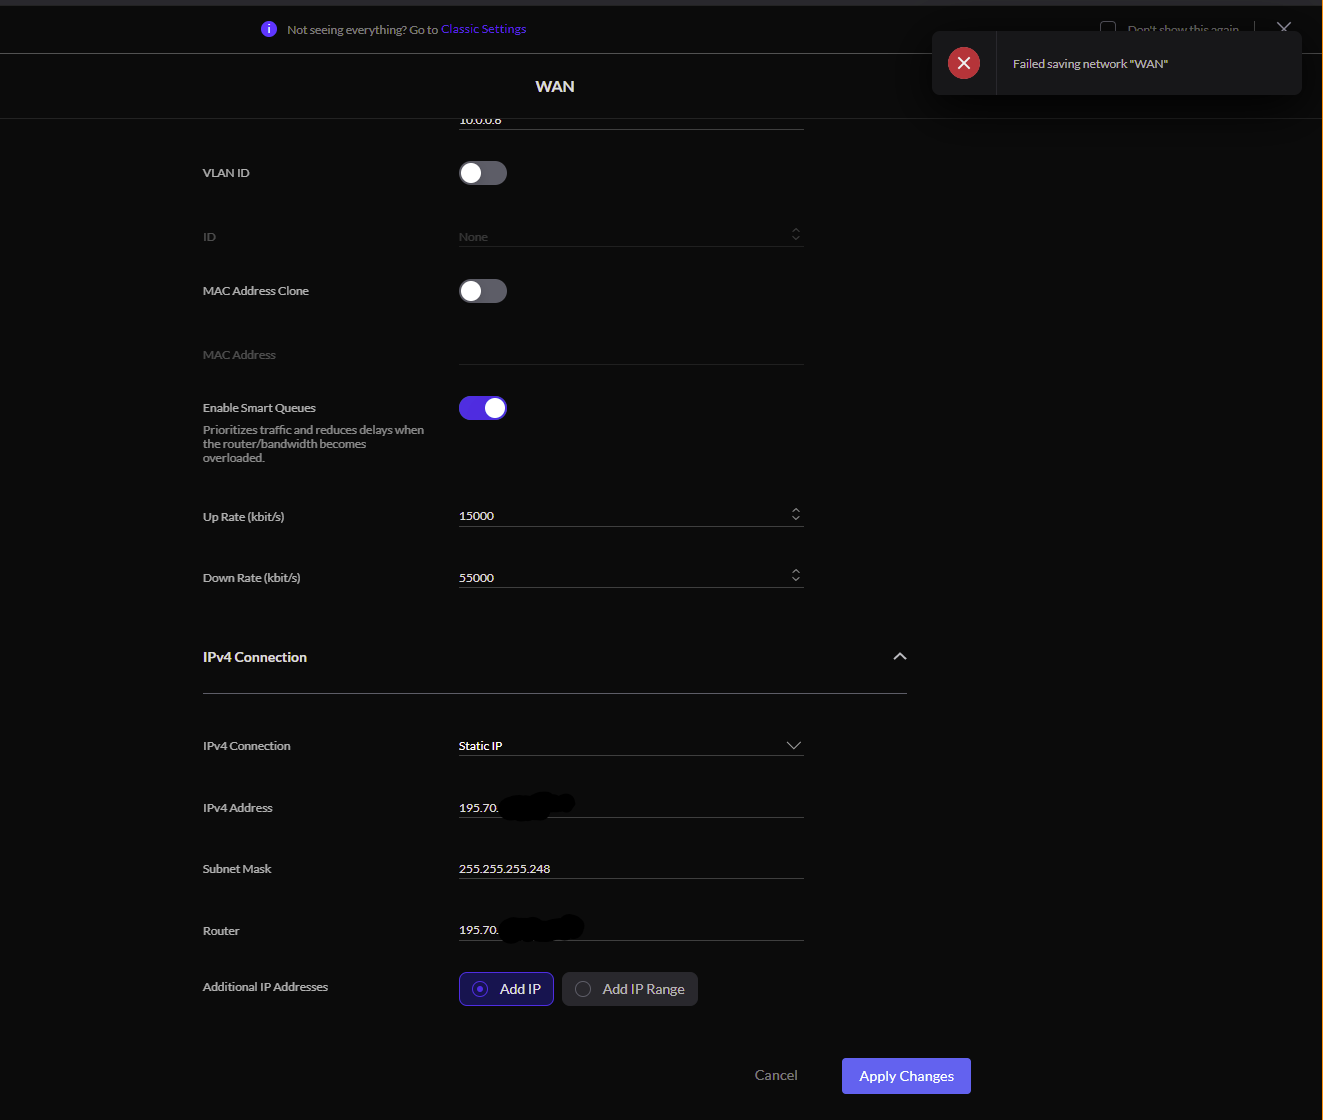Open the Classic Settings link
Screen dimensions: 1323x1120
click(483, 29)
